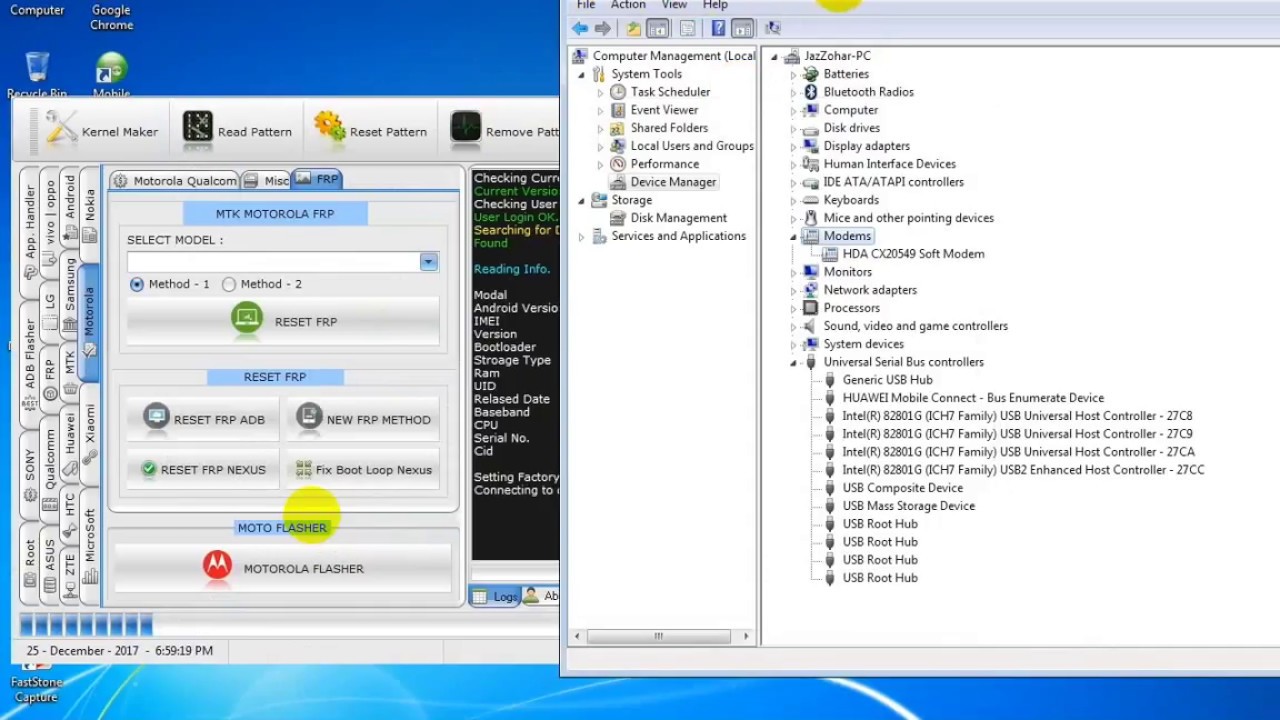The image size is (1280, 720).
Task: Open the Samsung vertical tab
Action: (70, 293)
